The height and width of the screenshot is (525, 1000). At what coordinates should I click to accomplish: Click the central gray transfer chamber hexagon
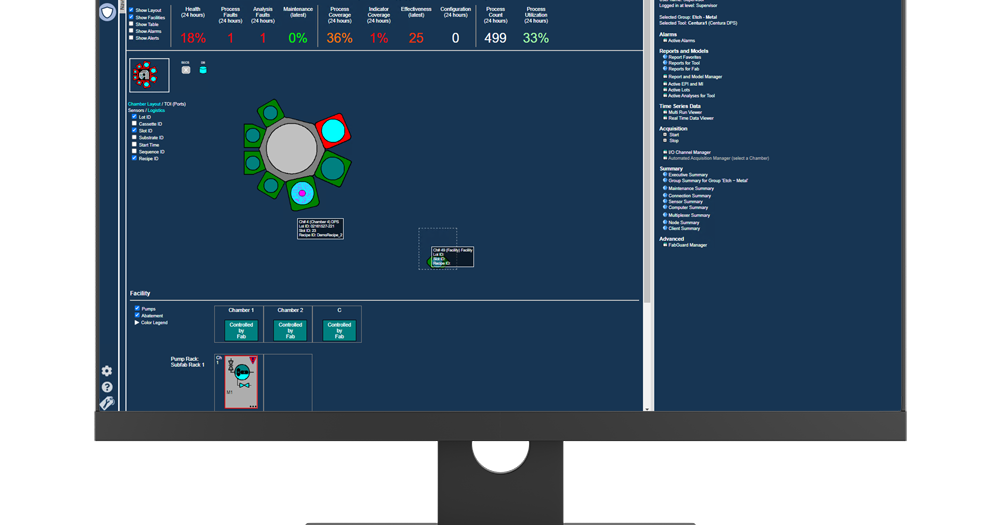pyautogui.click(x=288, y=148)
